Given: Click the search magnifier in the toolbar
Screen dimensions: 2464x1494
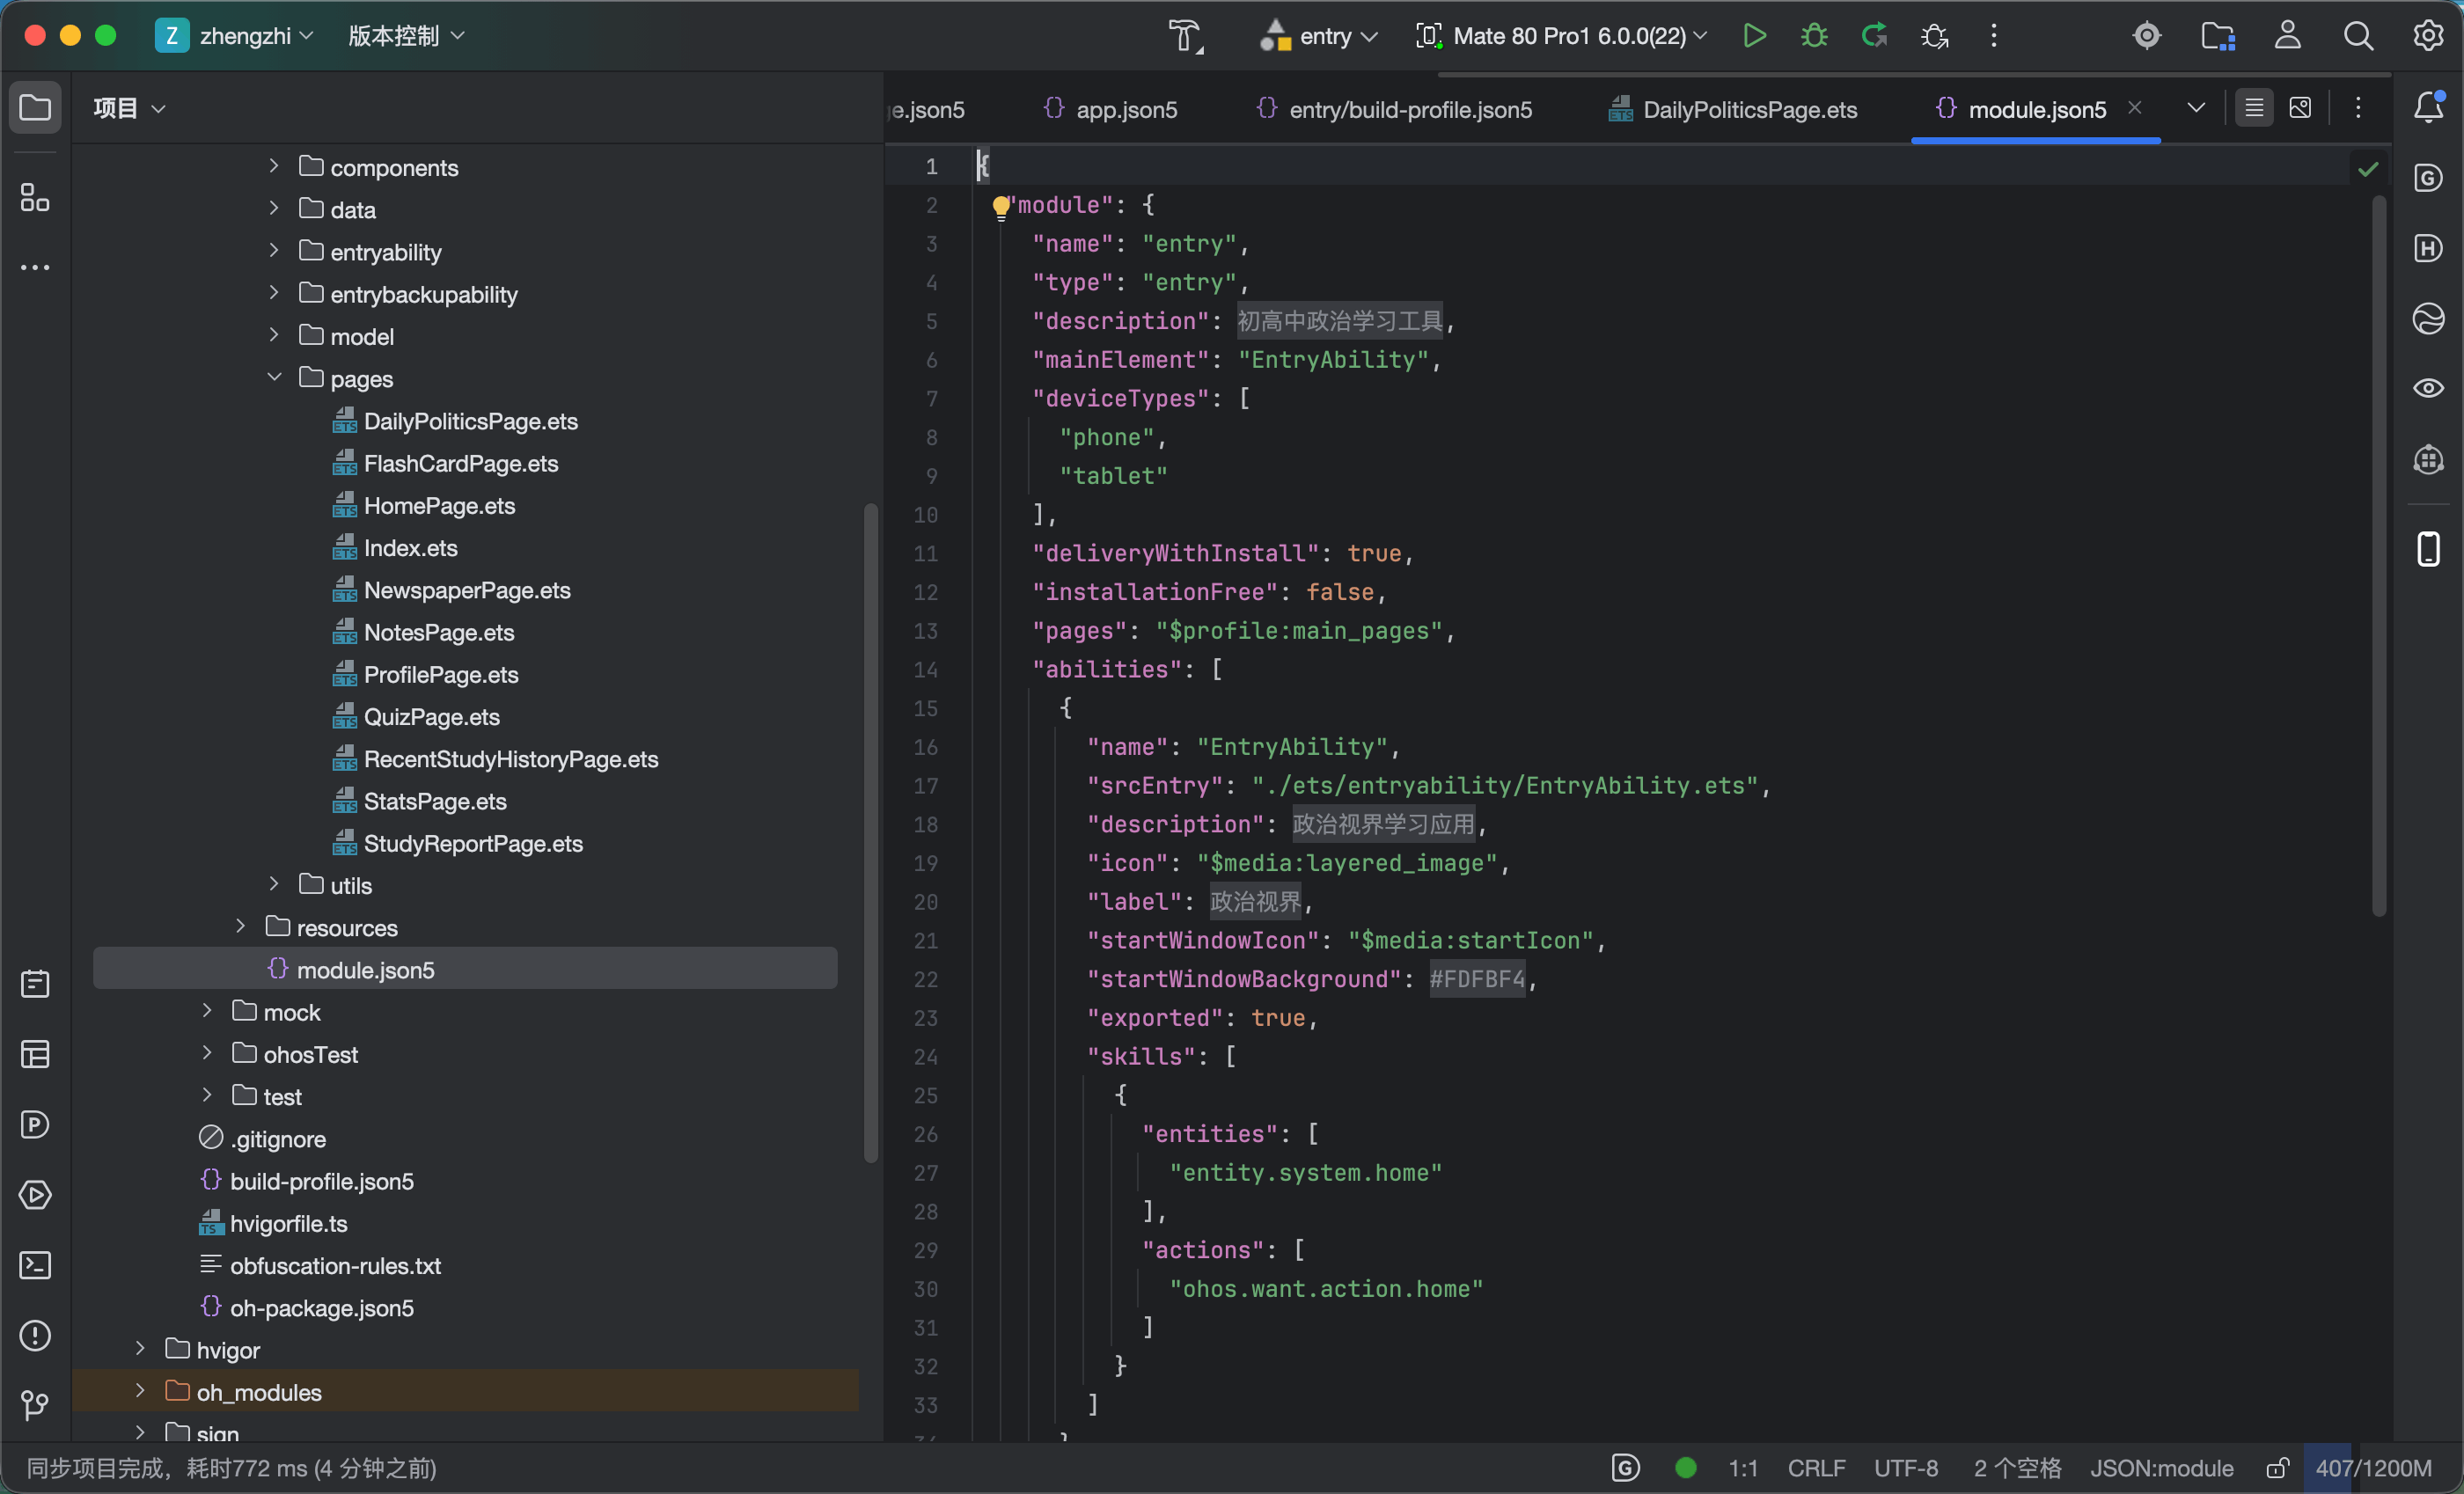Looking at the screenshot, I should pos(2358,36).
